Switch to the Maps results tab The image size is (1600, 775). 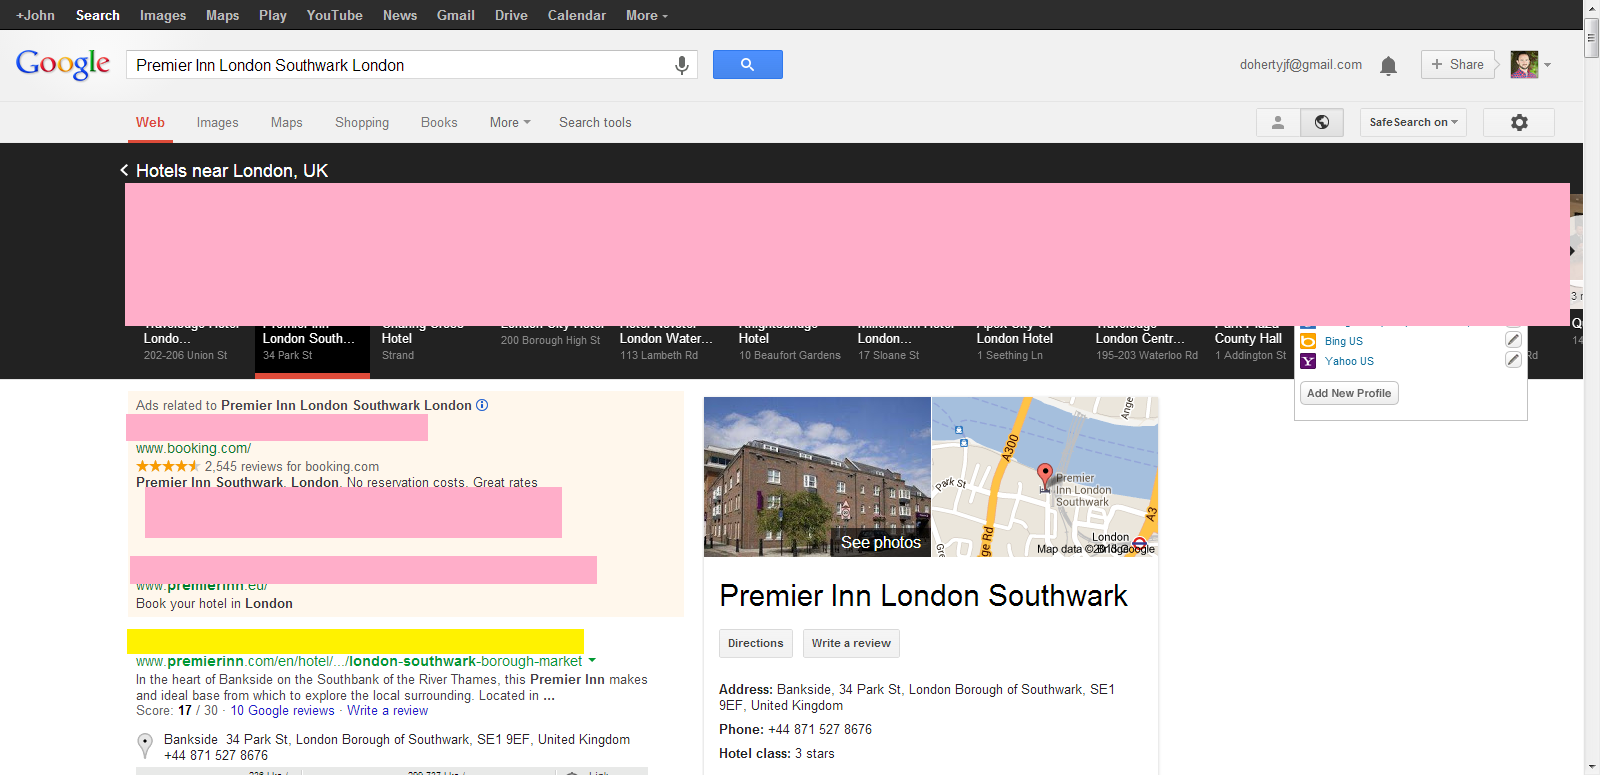[x=286, y=122]
